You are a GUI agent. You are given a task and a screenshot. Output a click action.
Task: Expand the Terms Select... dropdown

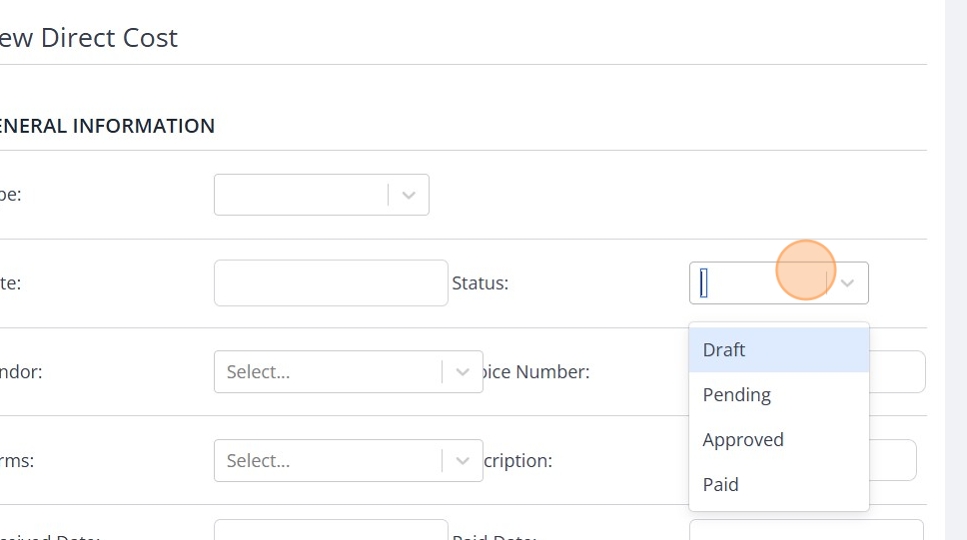tap(348, 460)
